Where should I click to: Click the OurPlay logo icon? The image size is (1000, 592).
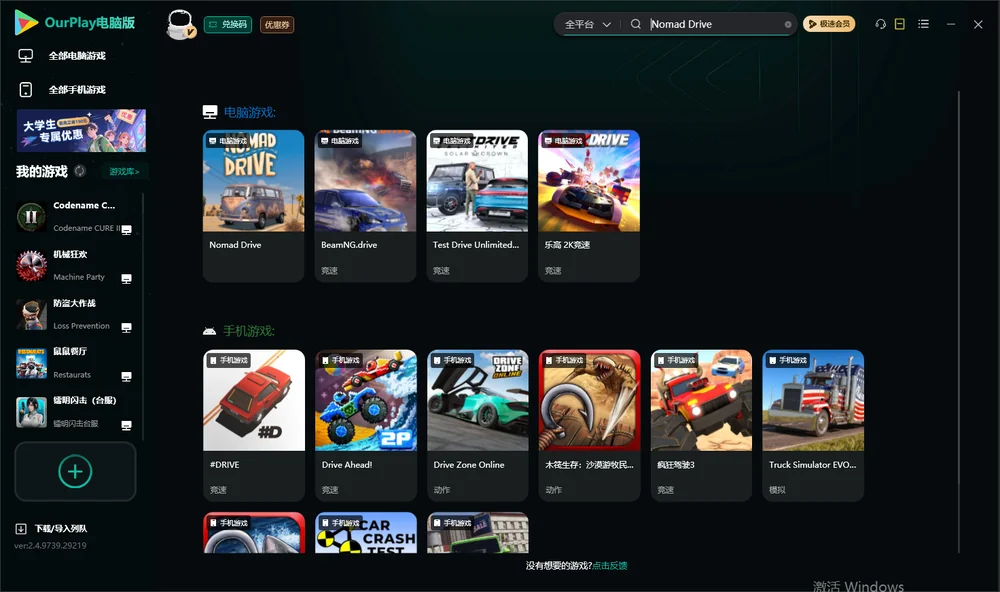(x=26, y=22)
